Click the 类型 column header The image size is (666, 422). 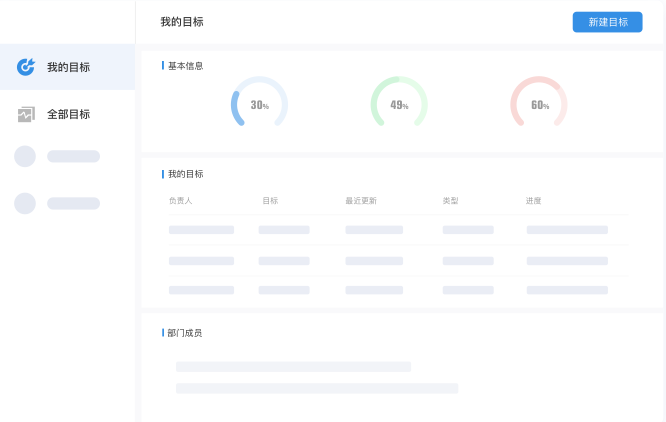tap(450, 201)
